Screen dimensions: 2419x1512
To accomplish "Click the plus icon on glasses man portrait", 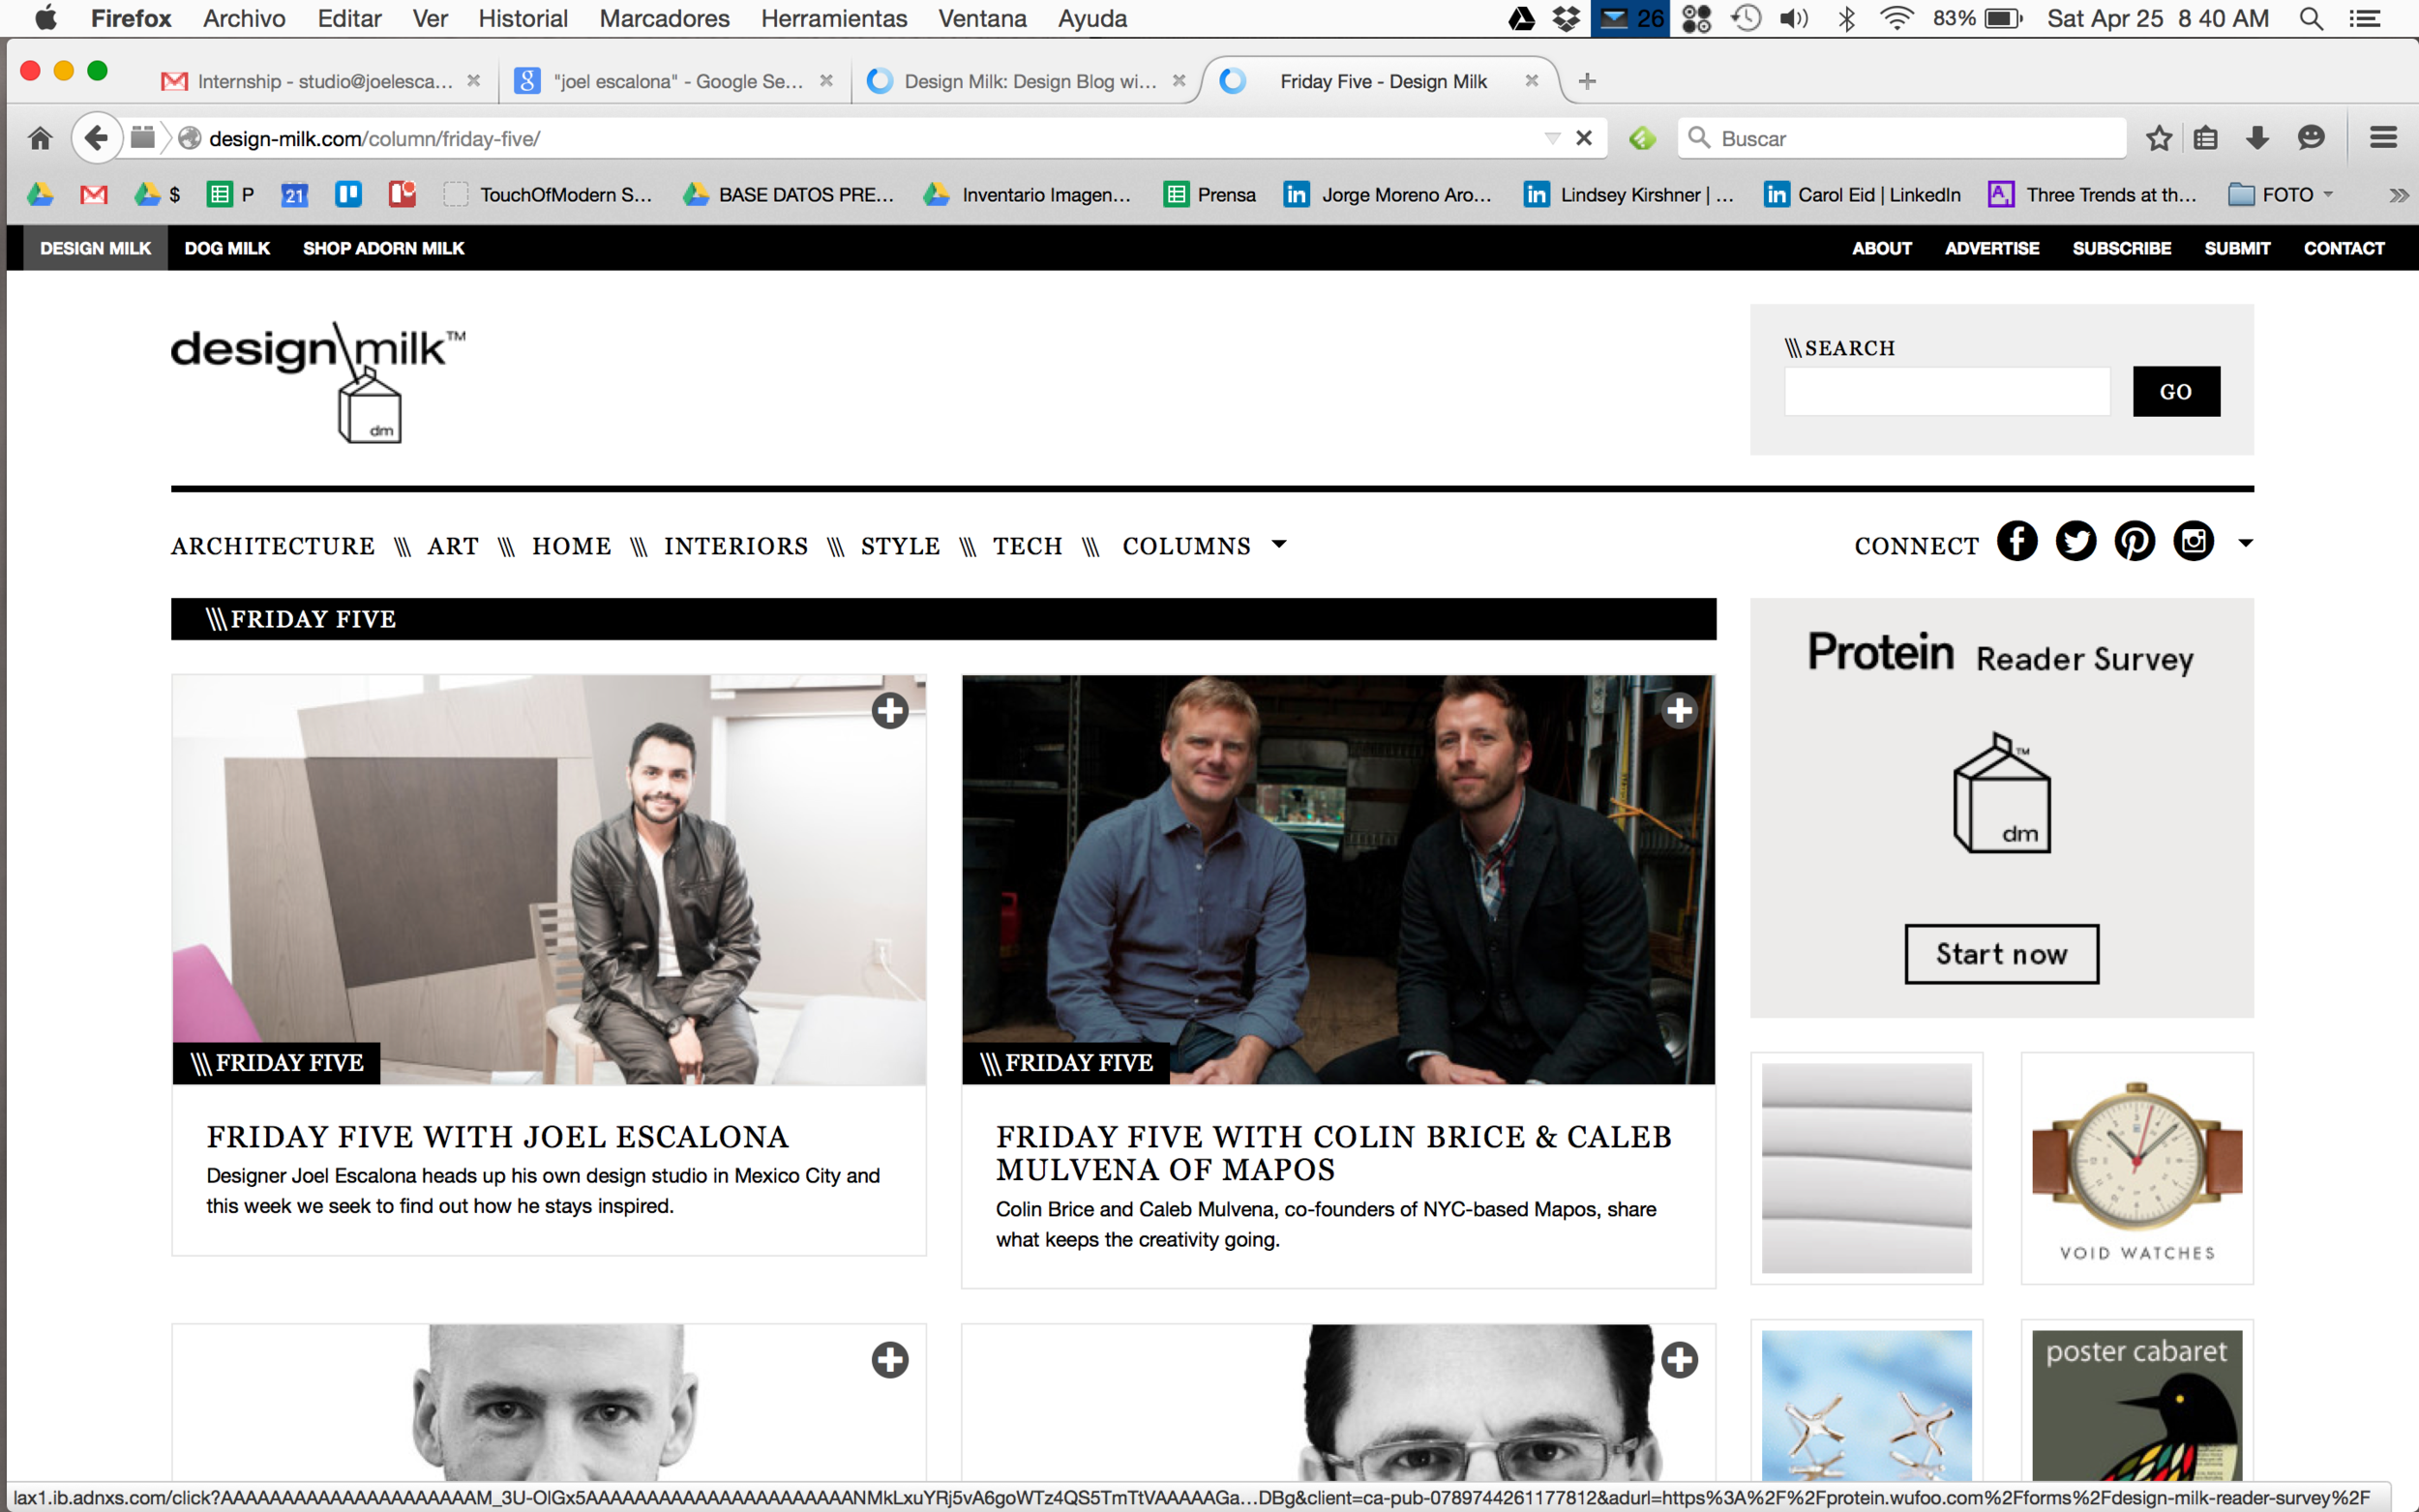I will pyautogui.click(x=1679, y=1360).
